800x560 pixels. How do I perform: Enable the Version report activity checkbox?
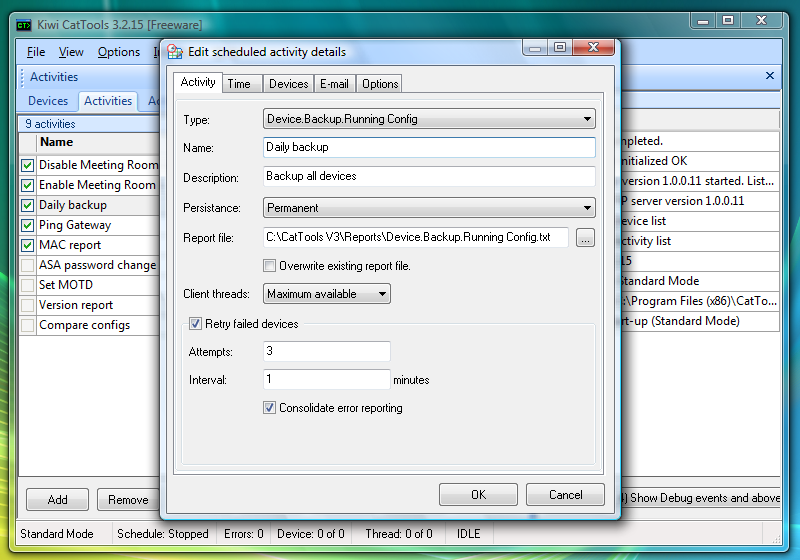click(28, 305)
